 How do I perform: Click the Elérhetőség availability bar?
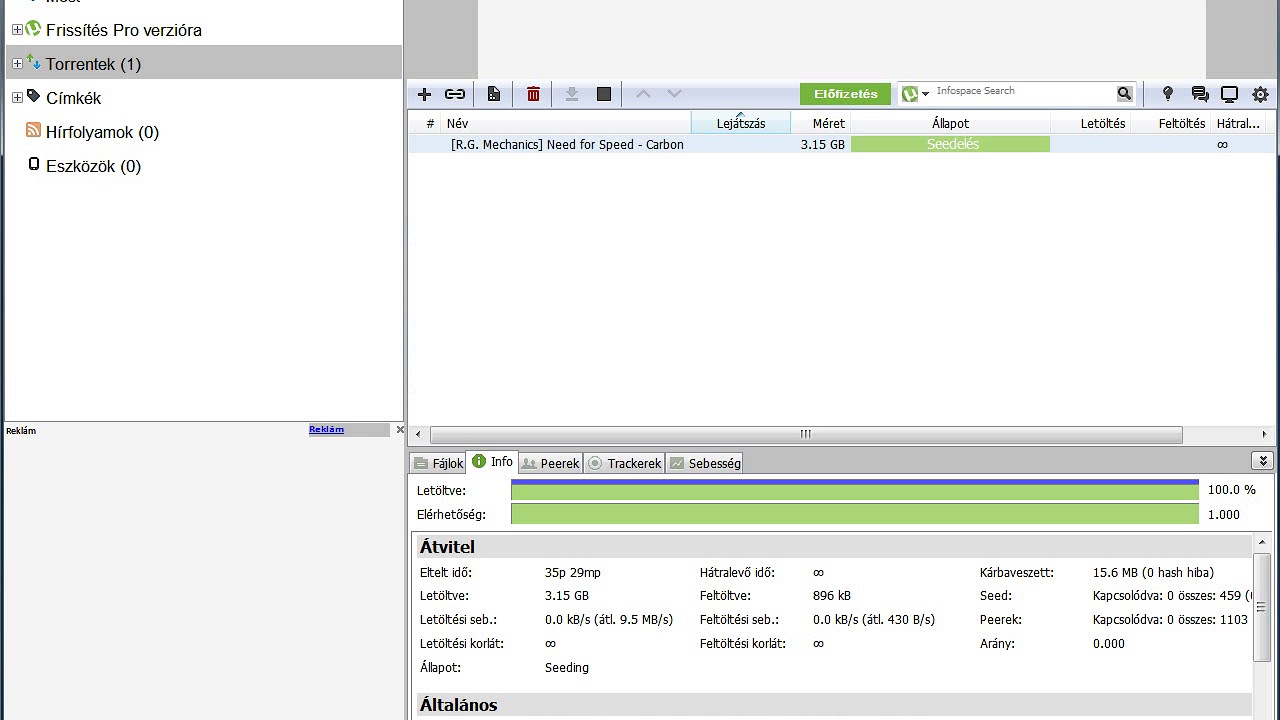855,514
